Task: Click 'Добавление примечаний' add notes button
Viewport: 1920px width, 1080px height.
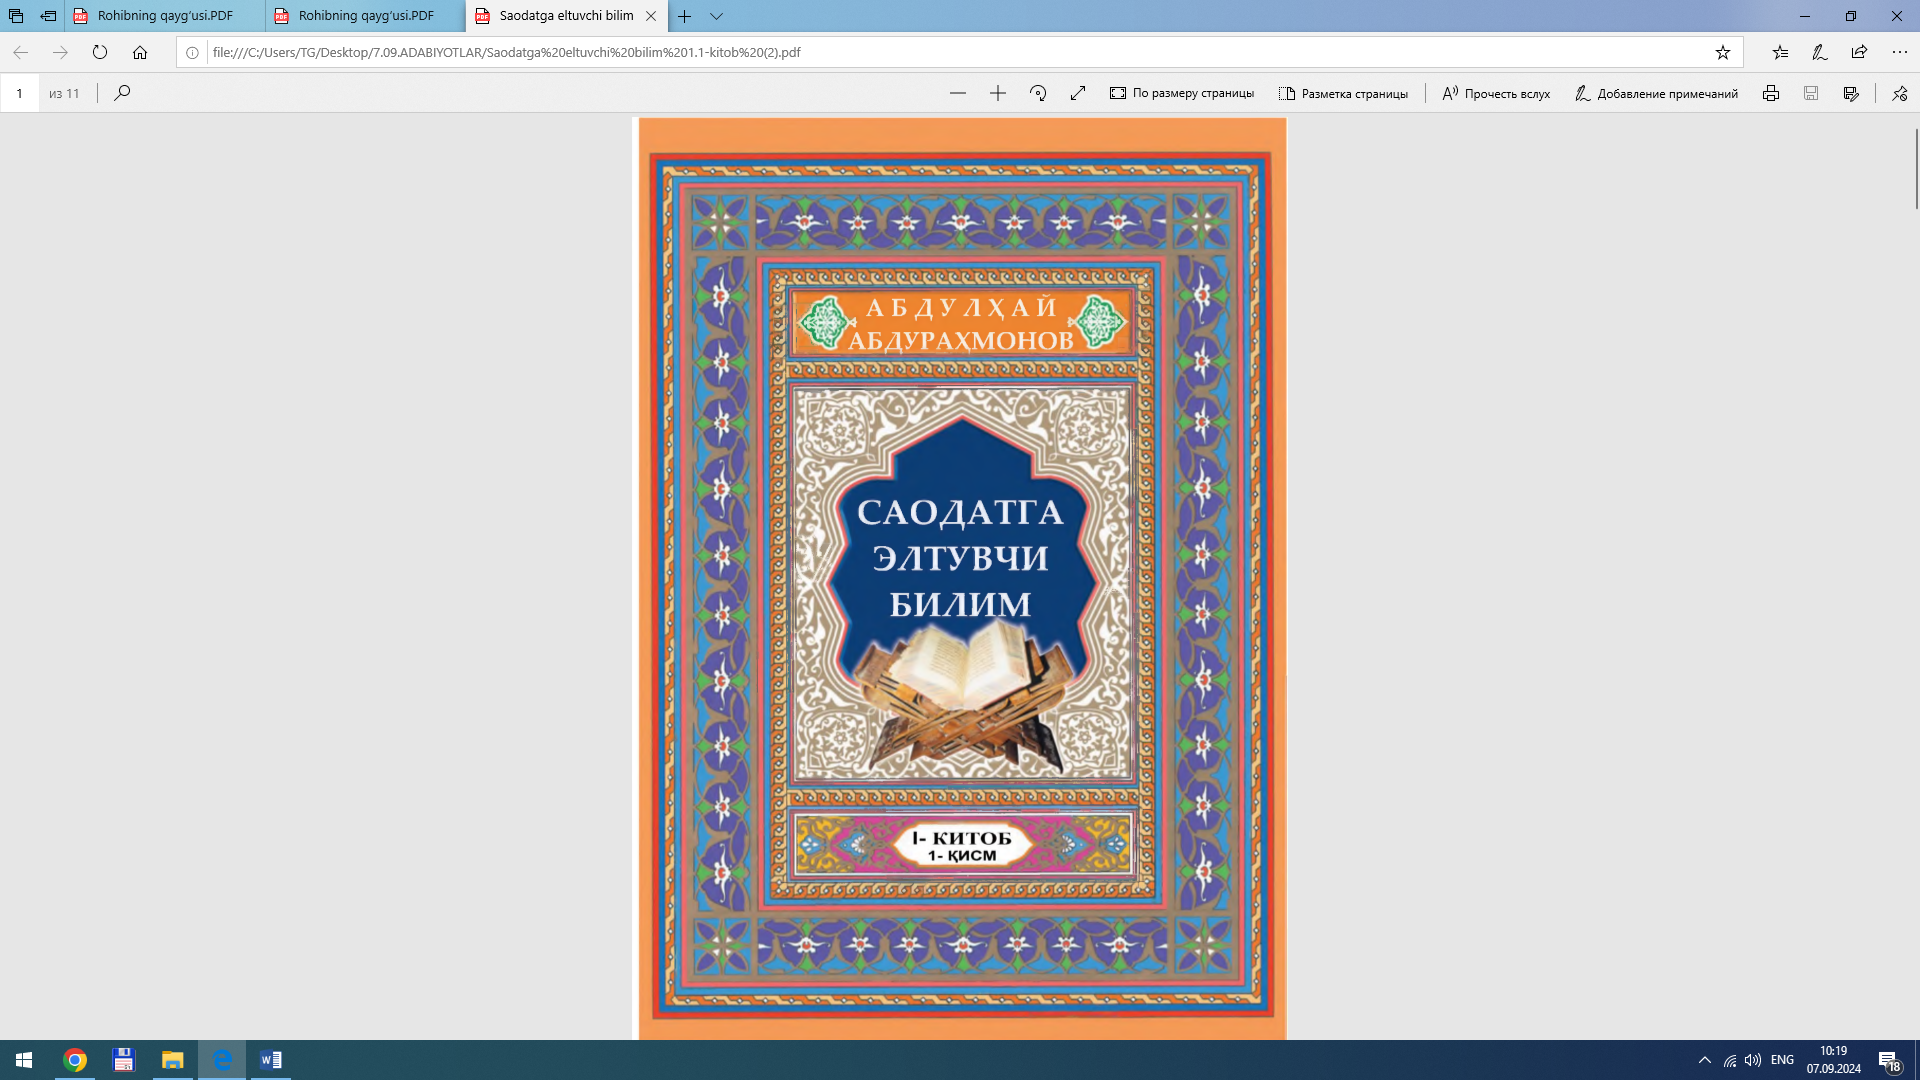Action: 1656,93
